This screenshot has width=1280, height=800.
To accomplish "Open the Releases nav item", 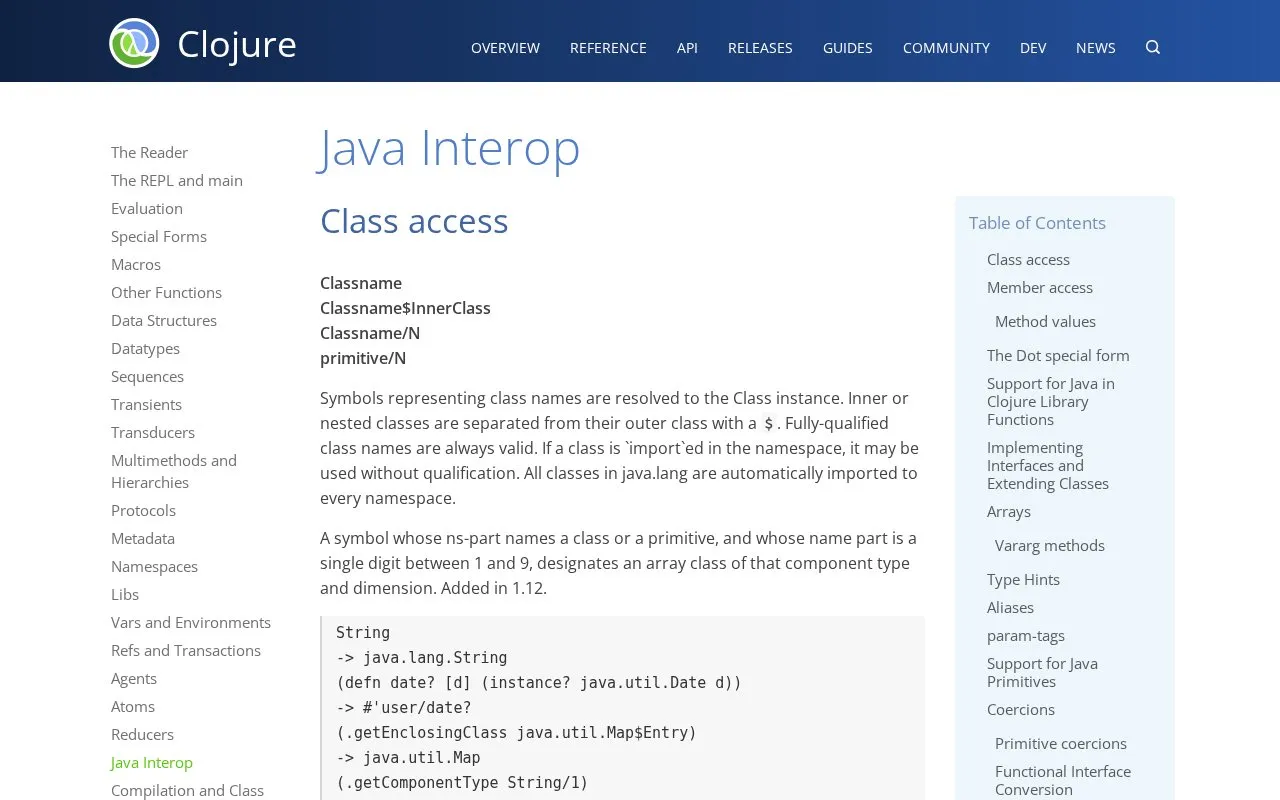I will pos(760,48).
